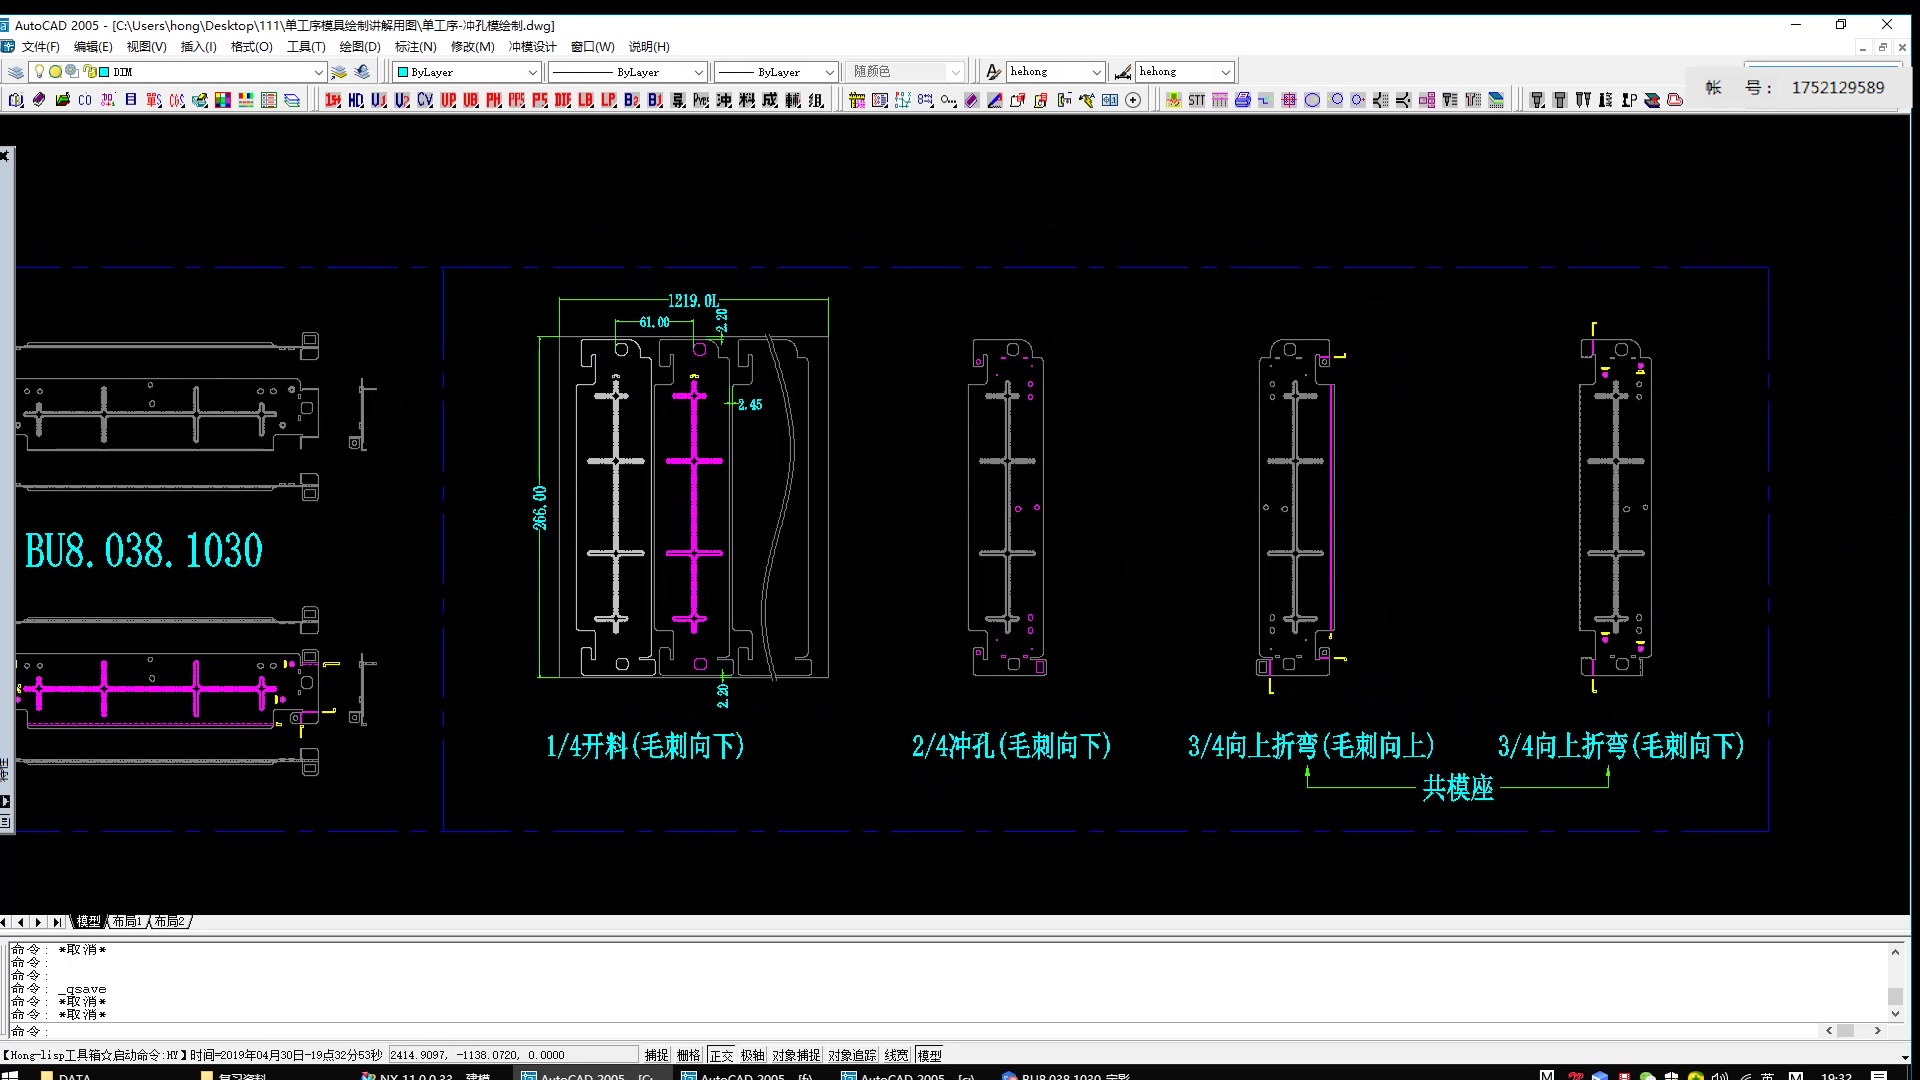Click the 模型 button in status bar

(929, 1055)
